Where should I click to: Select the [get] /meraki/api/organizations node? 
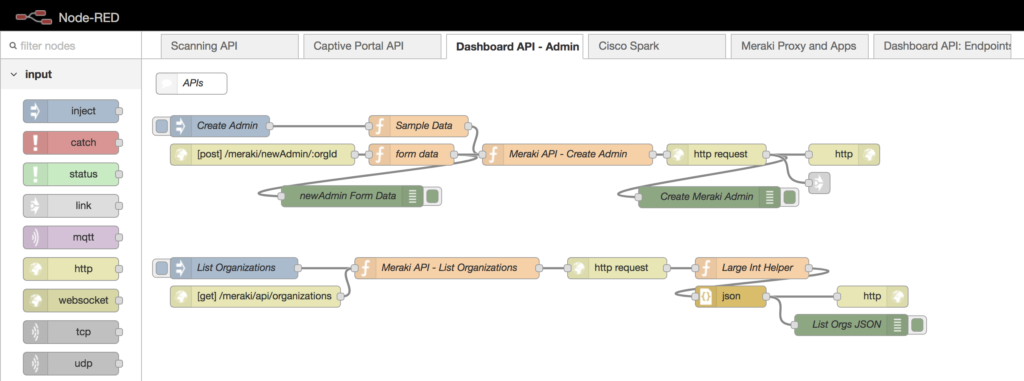(x=255, y=296)
